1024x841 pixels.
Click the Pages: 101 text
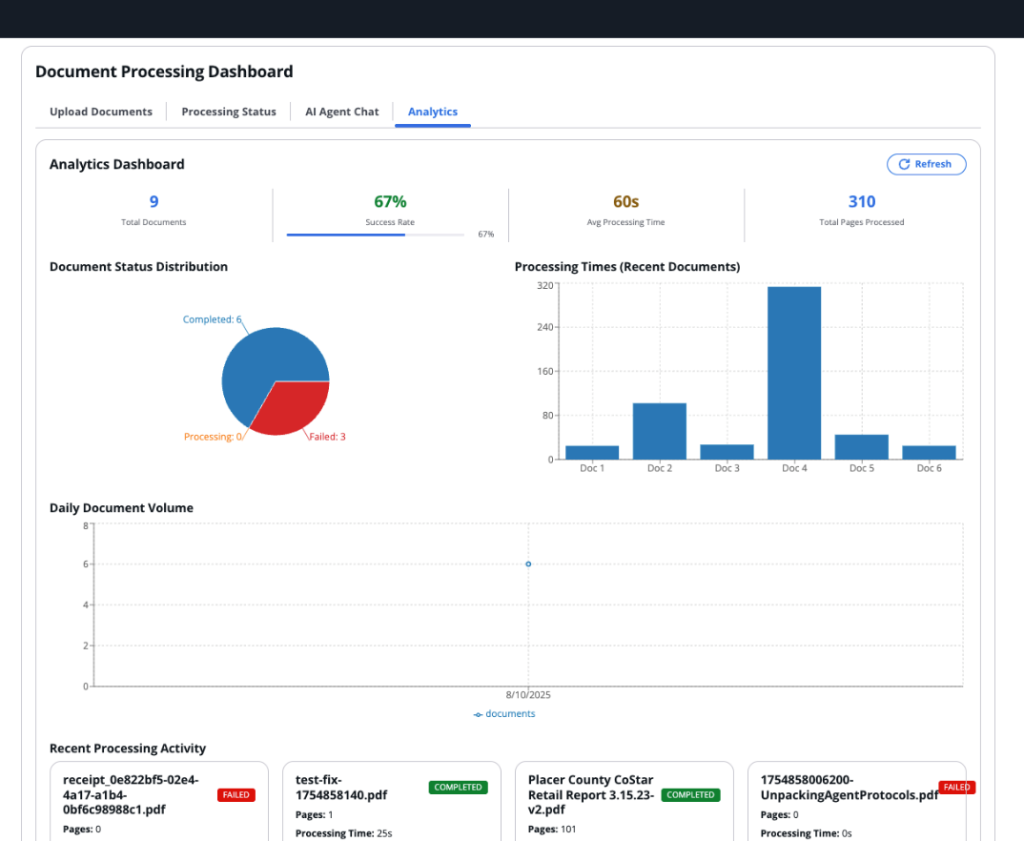552,829
